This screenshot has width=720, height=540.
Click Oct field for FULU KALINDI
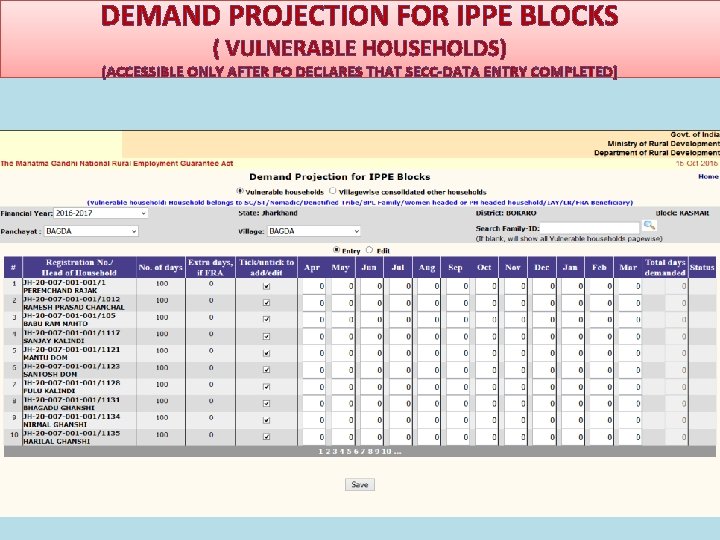[x=486, y=387]
